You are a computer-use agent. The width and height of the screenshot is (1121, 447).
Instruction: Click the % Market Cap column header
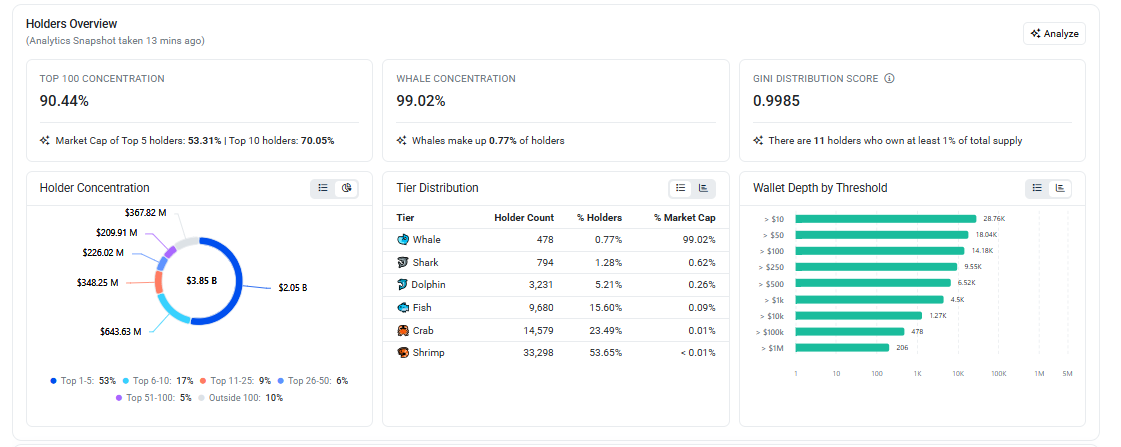point(685,217)
